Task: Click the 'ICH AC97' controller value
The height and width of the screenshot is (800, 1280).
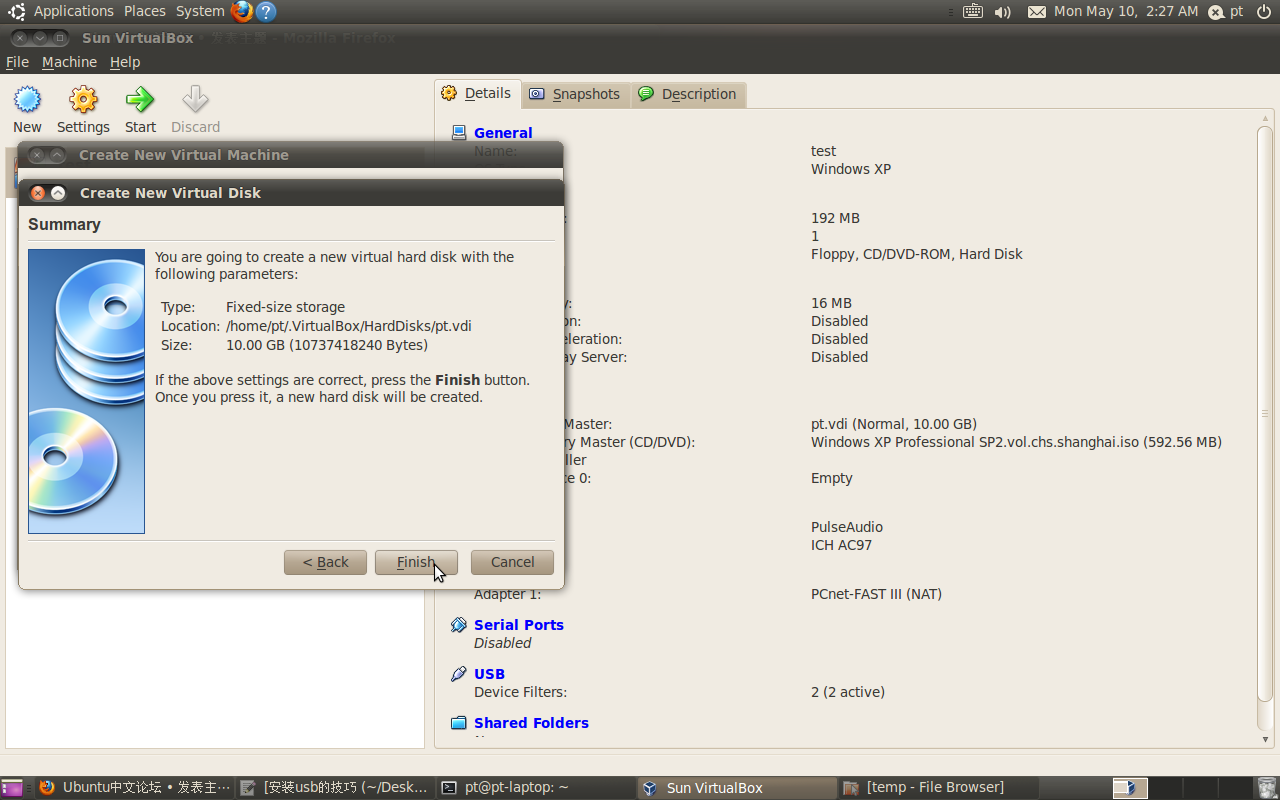Action: 841,545
